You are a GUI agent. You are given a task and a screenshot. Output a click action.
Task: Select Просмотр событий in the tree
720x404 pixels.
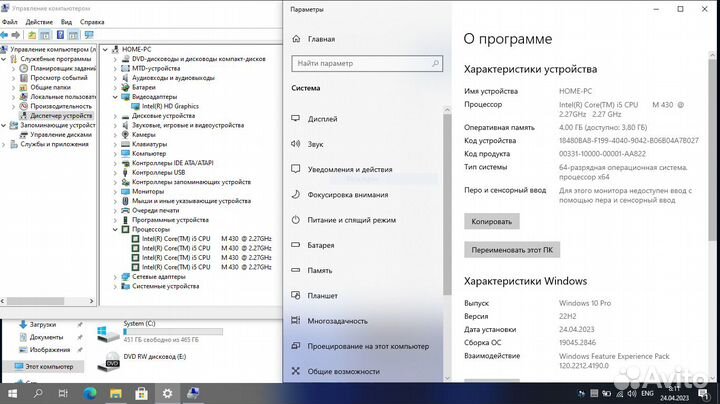click(x=59, y=78)
